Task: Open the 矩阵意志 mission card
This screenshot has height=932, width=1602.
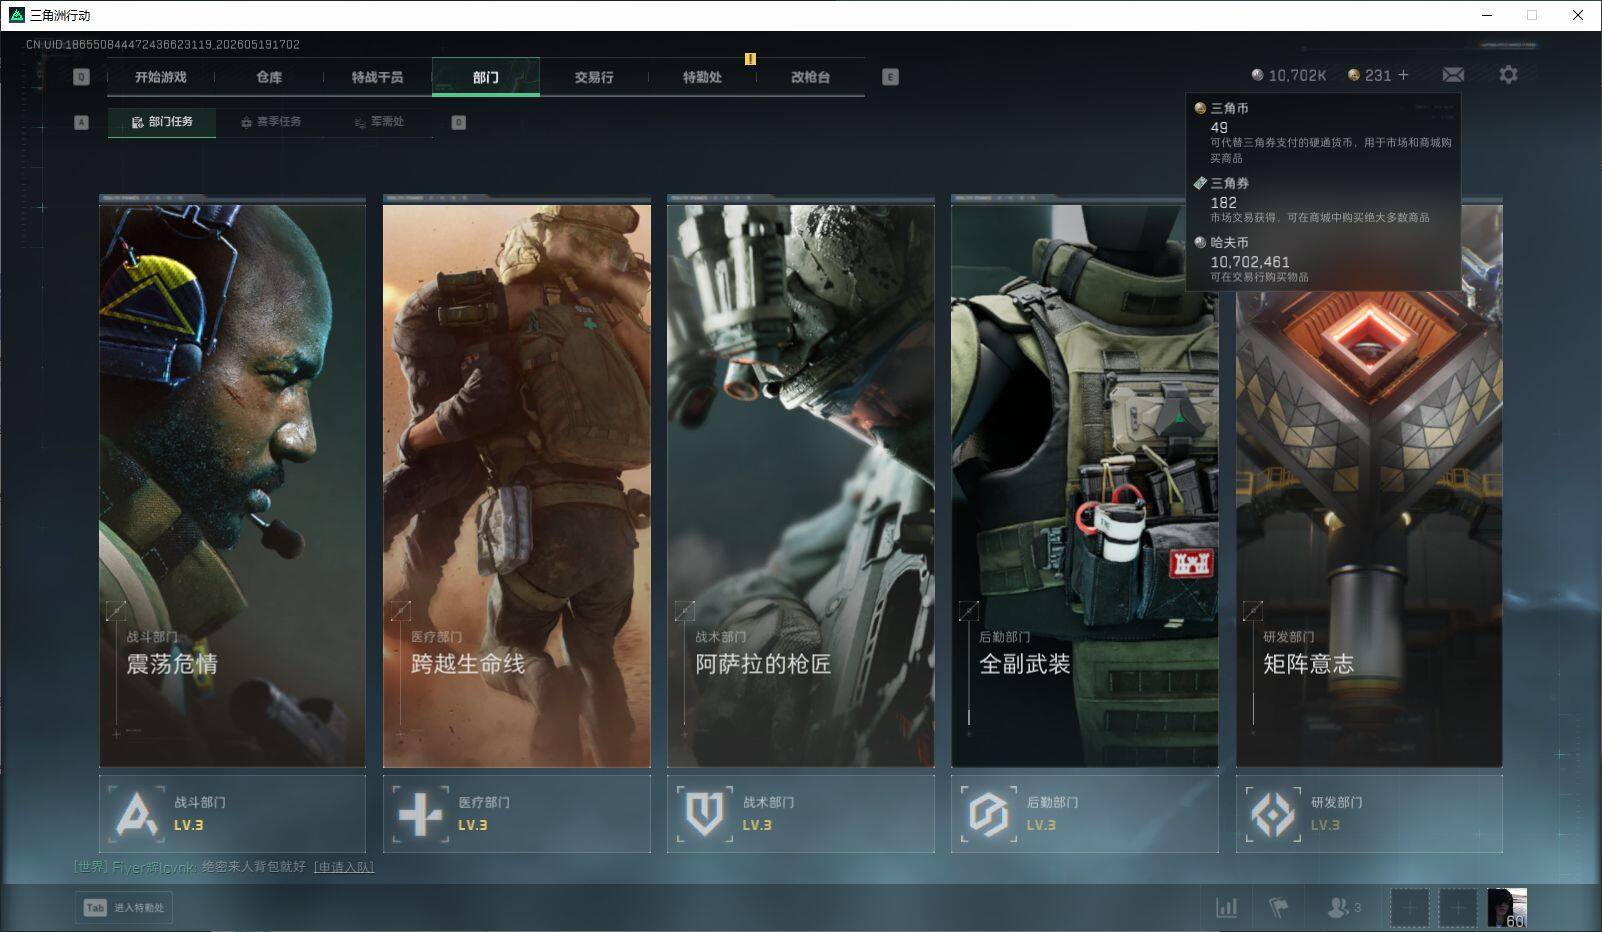Action: [x=1369, y=482]
